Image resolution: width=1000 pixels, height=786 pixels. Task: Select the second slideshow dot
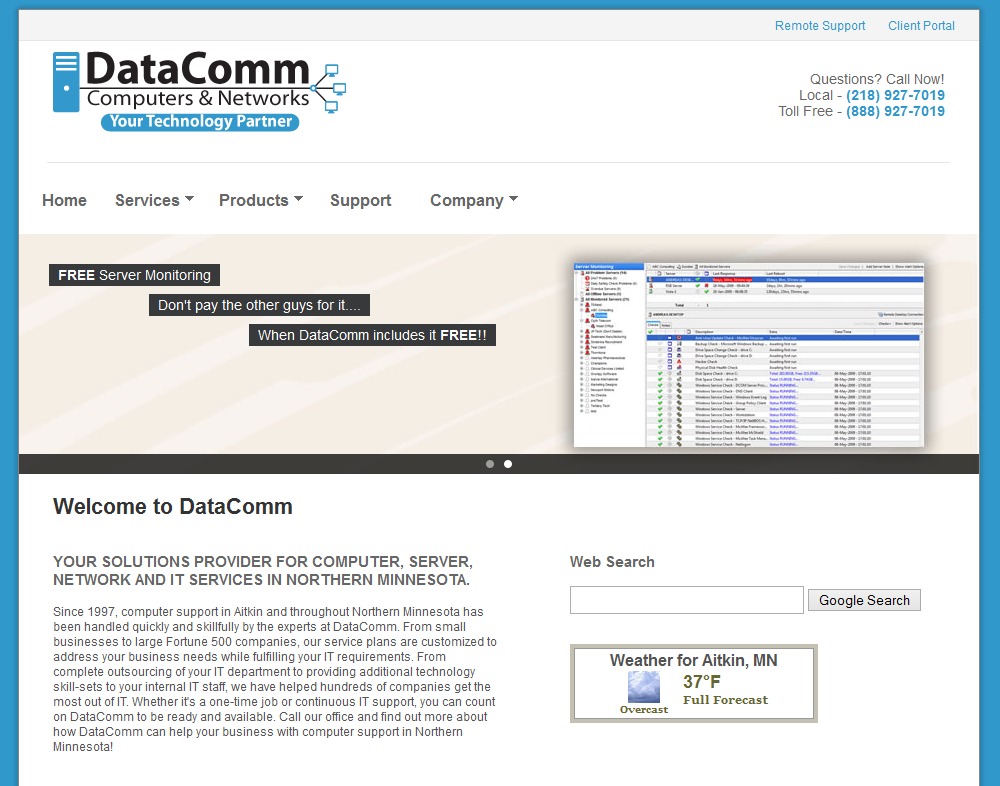(x=508, y=464)
